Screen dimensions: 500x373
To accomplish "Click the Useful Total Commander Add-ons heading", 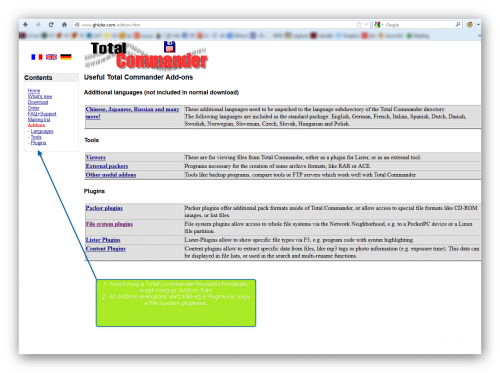I will (x=138, y=77).
